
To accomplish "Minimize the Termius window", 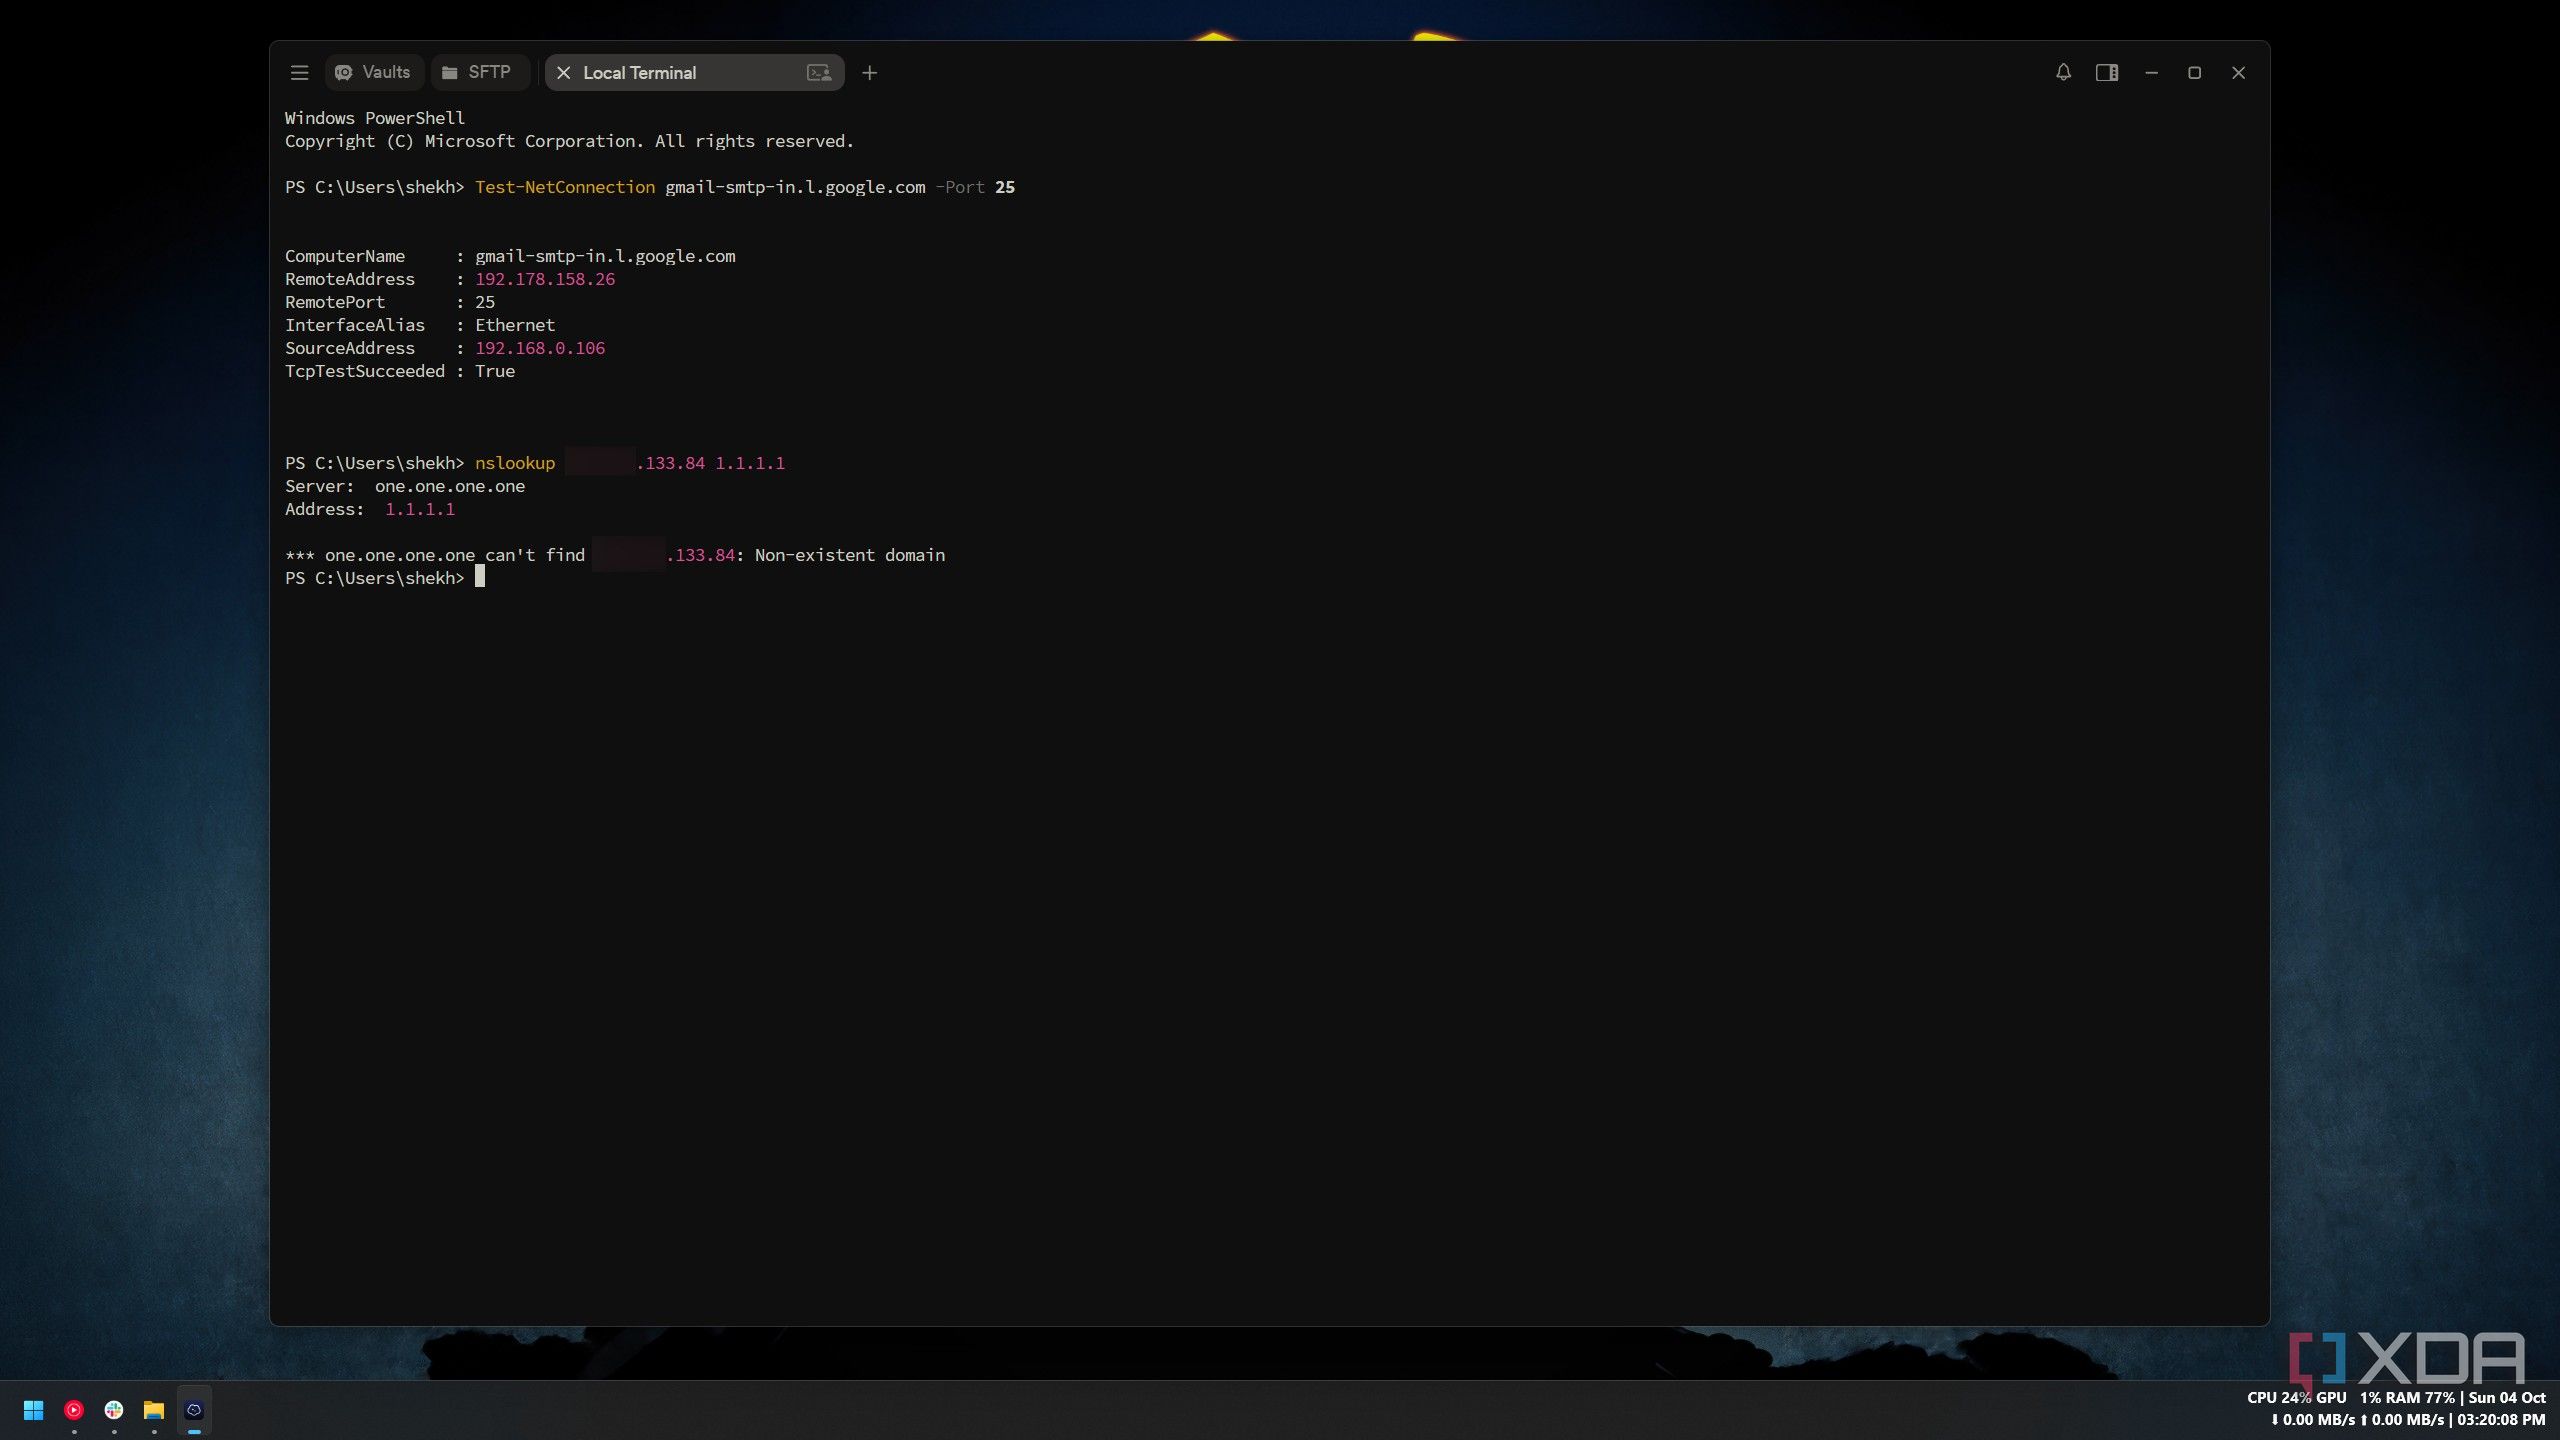I will click(2151, 73).
